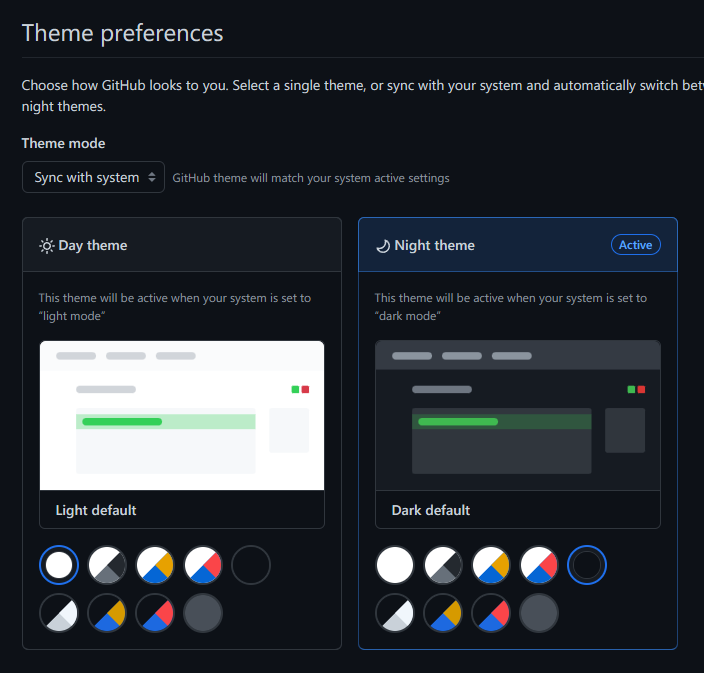Pick dark blue-orange colorblind swatch in Day theme

tap(107, 613)
